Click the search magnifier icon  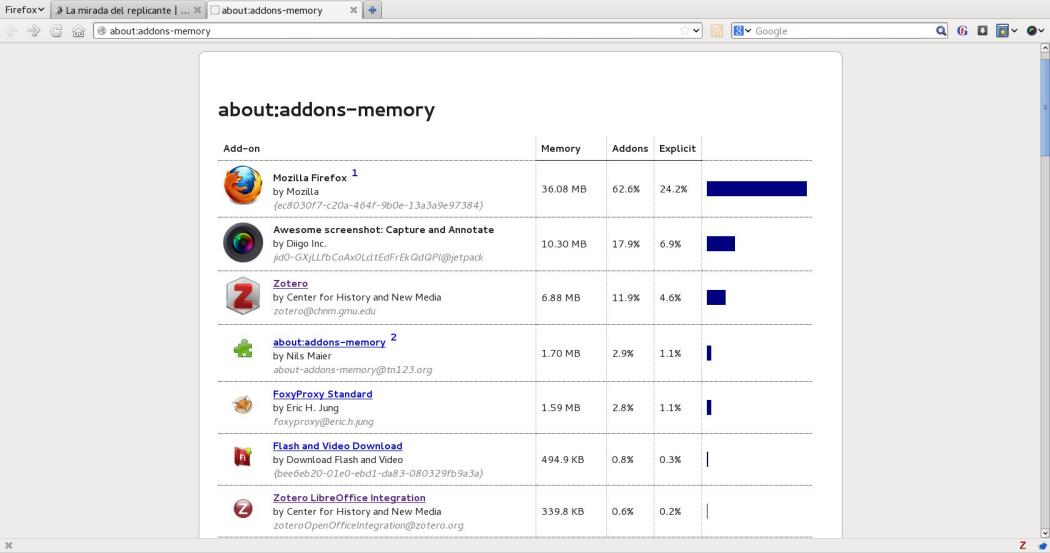point(941,31)
